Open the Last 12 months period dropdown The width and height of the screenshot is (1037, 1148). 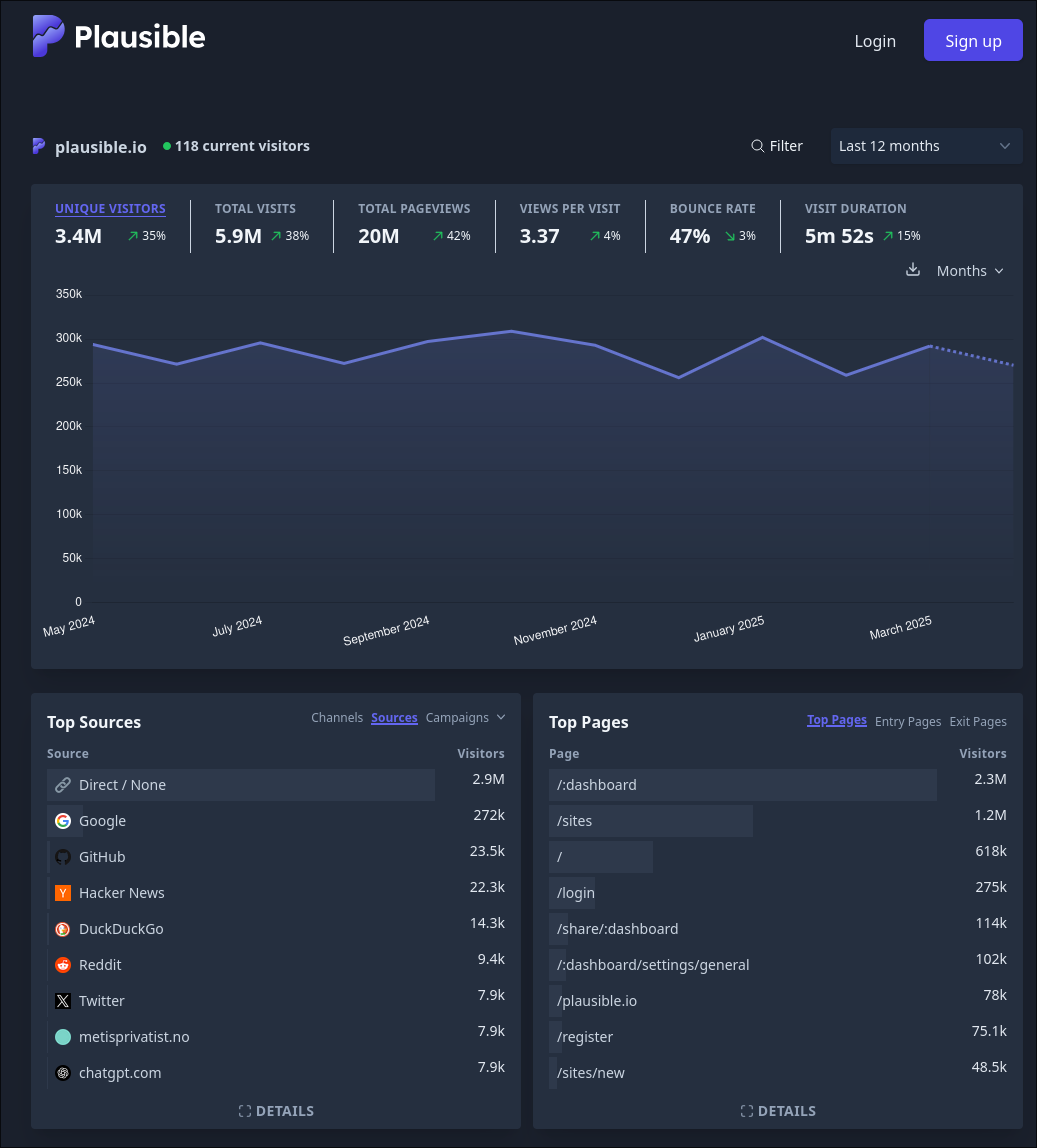pyautogui.click(x=926, y=146)
